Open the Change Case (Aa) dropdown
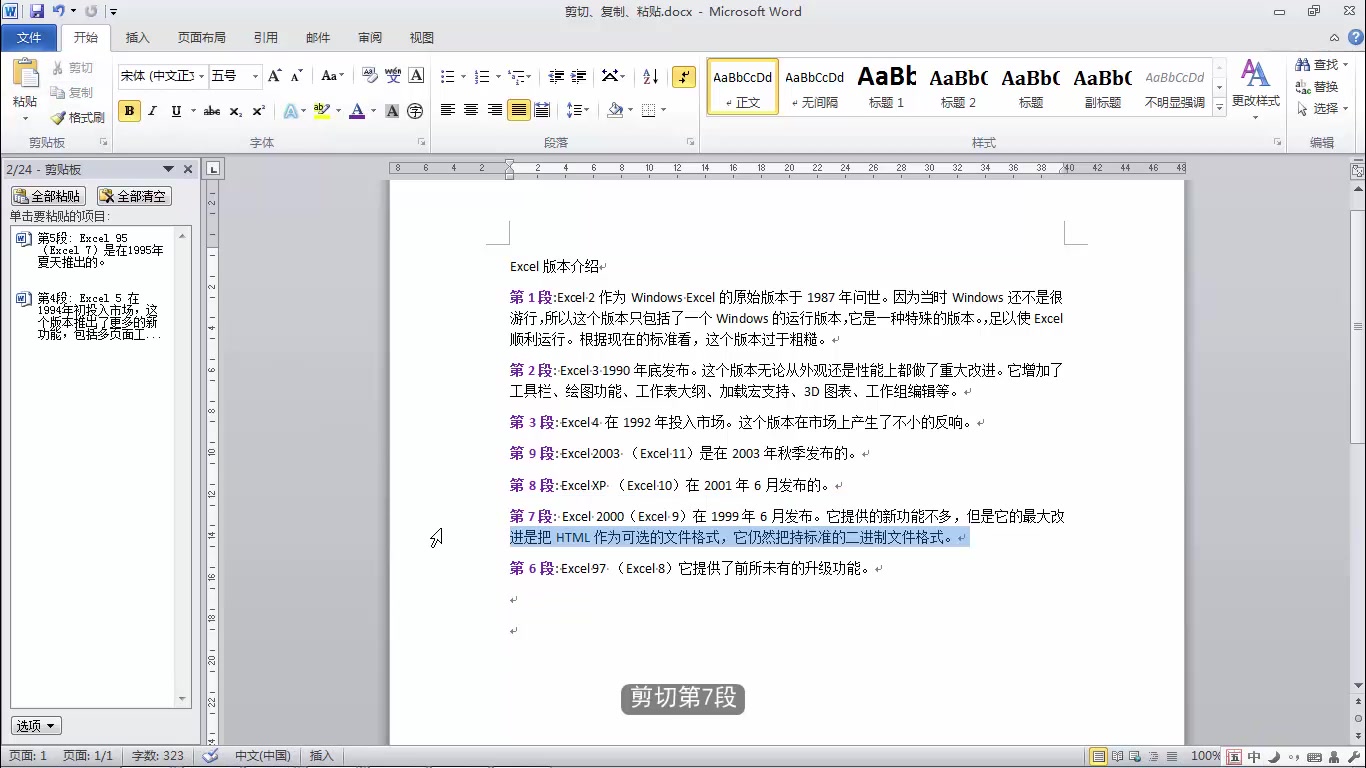This screenshot has height=768, width=1366. point(333,76)
